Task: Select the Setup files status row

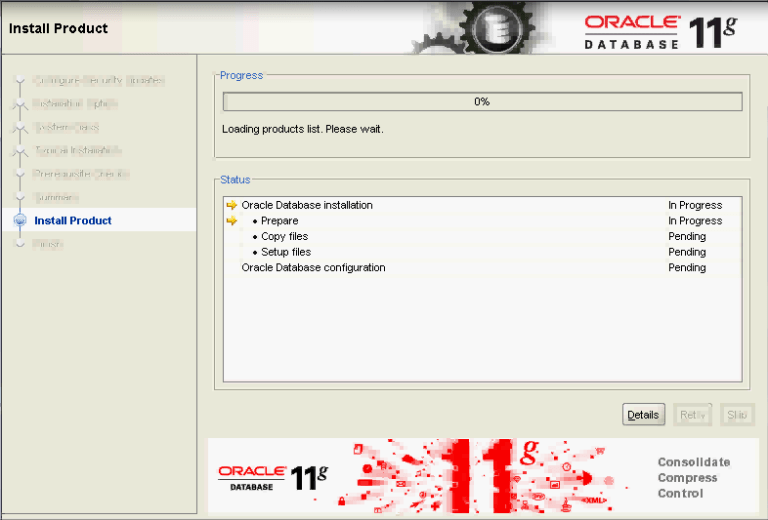Action: [x=482, y=252]
